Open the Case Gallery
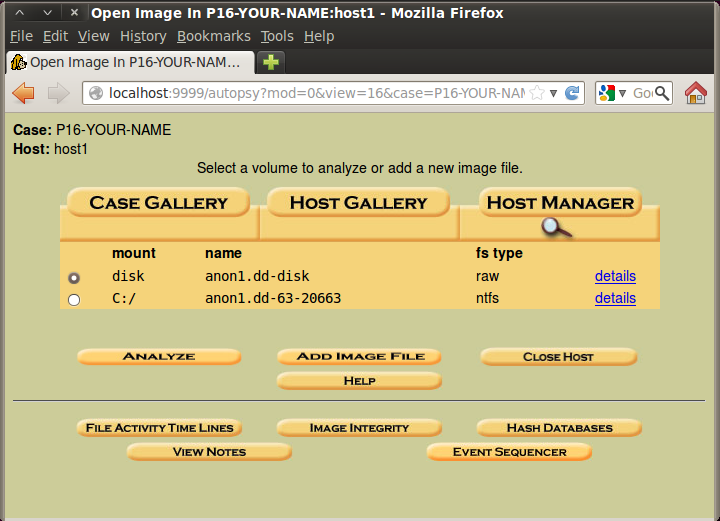This screenshot has height=521, width=720. (158, 202)
